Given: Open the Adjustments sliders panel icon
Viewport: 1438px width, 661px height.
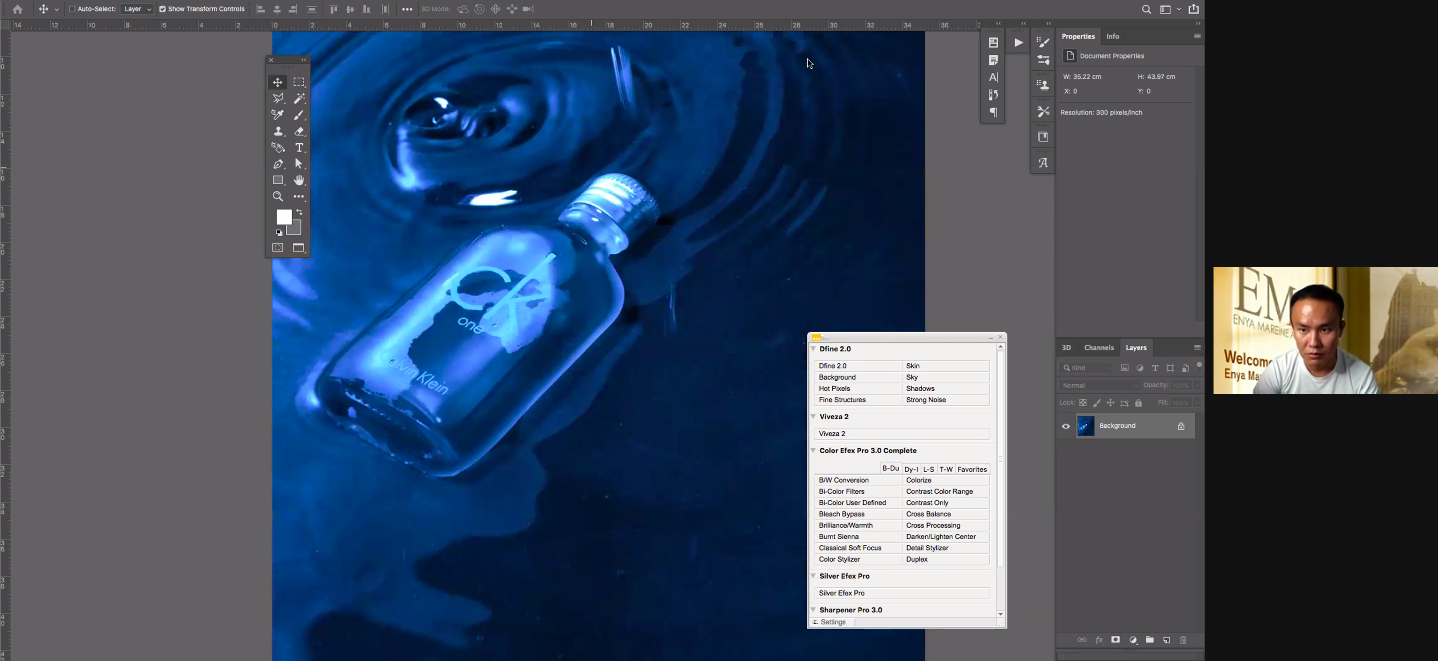Looking at the screenshot, I should 1043,60.
